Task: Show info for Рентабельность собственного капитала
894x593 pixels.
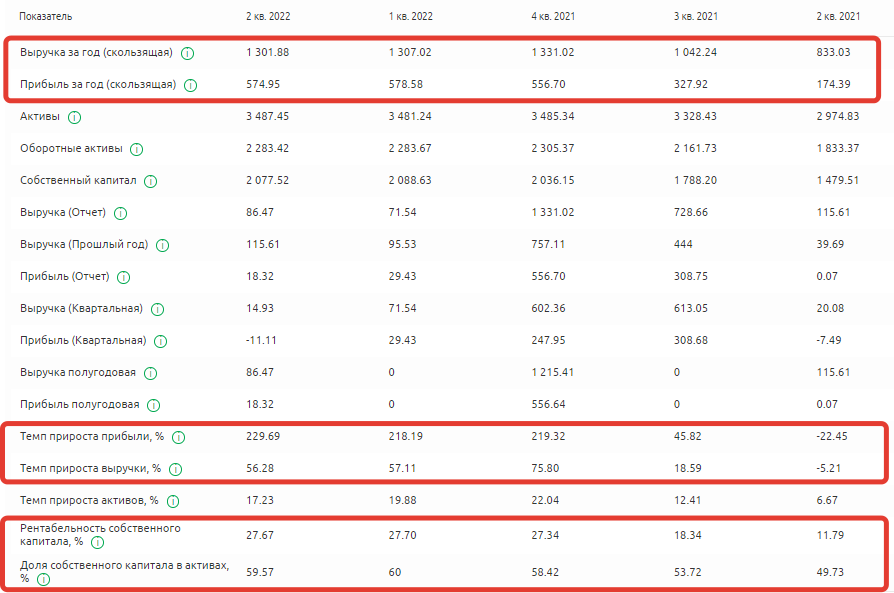Action: pos(98,542)
